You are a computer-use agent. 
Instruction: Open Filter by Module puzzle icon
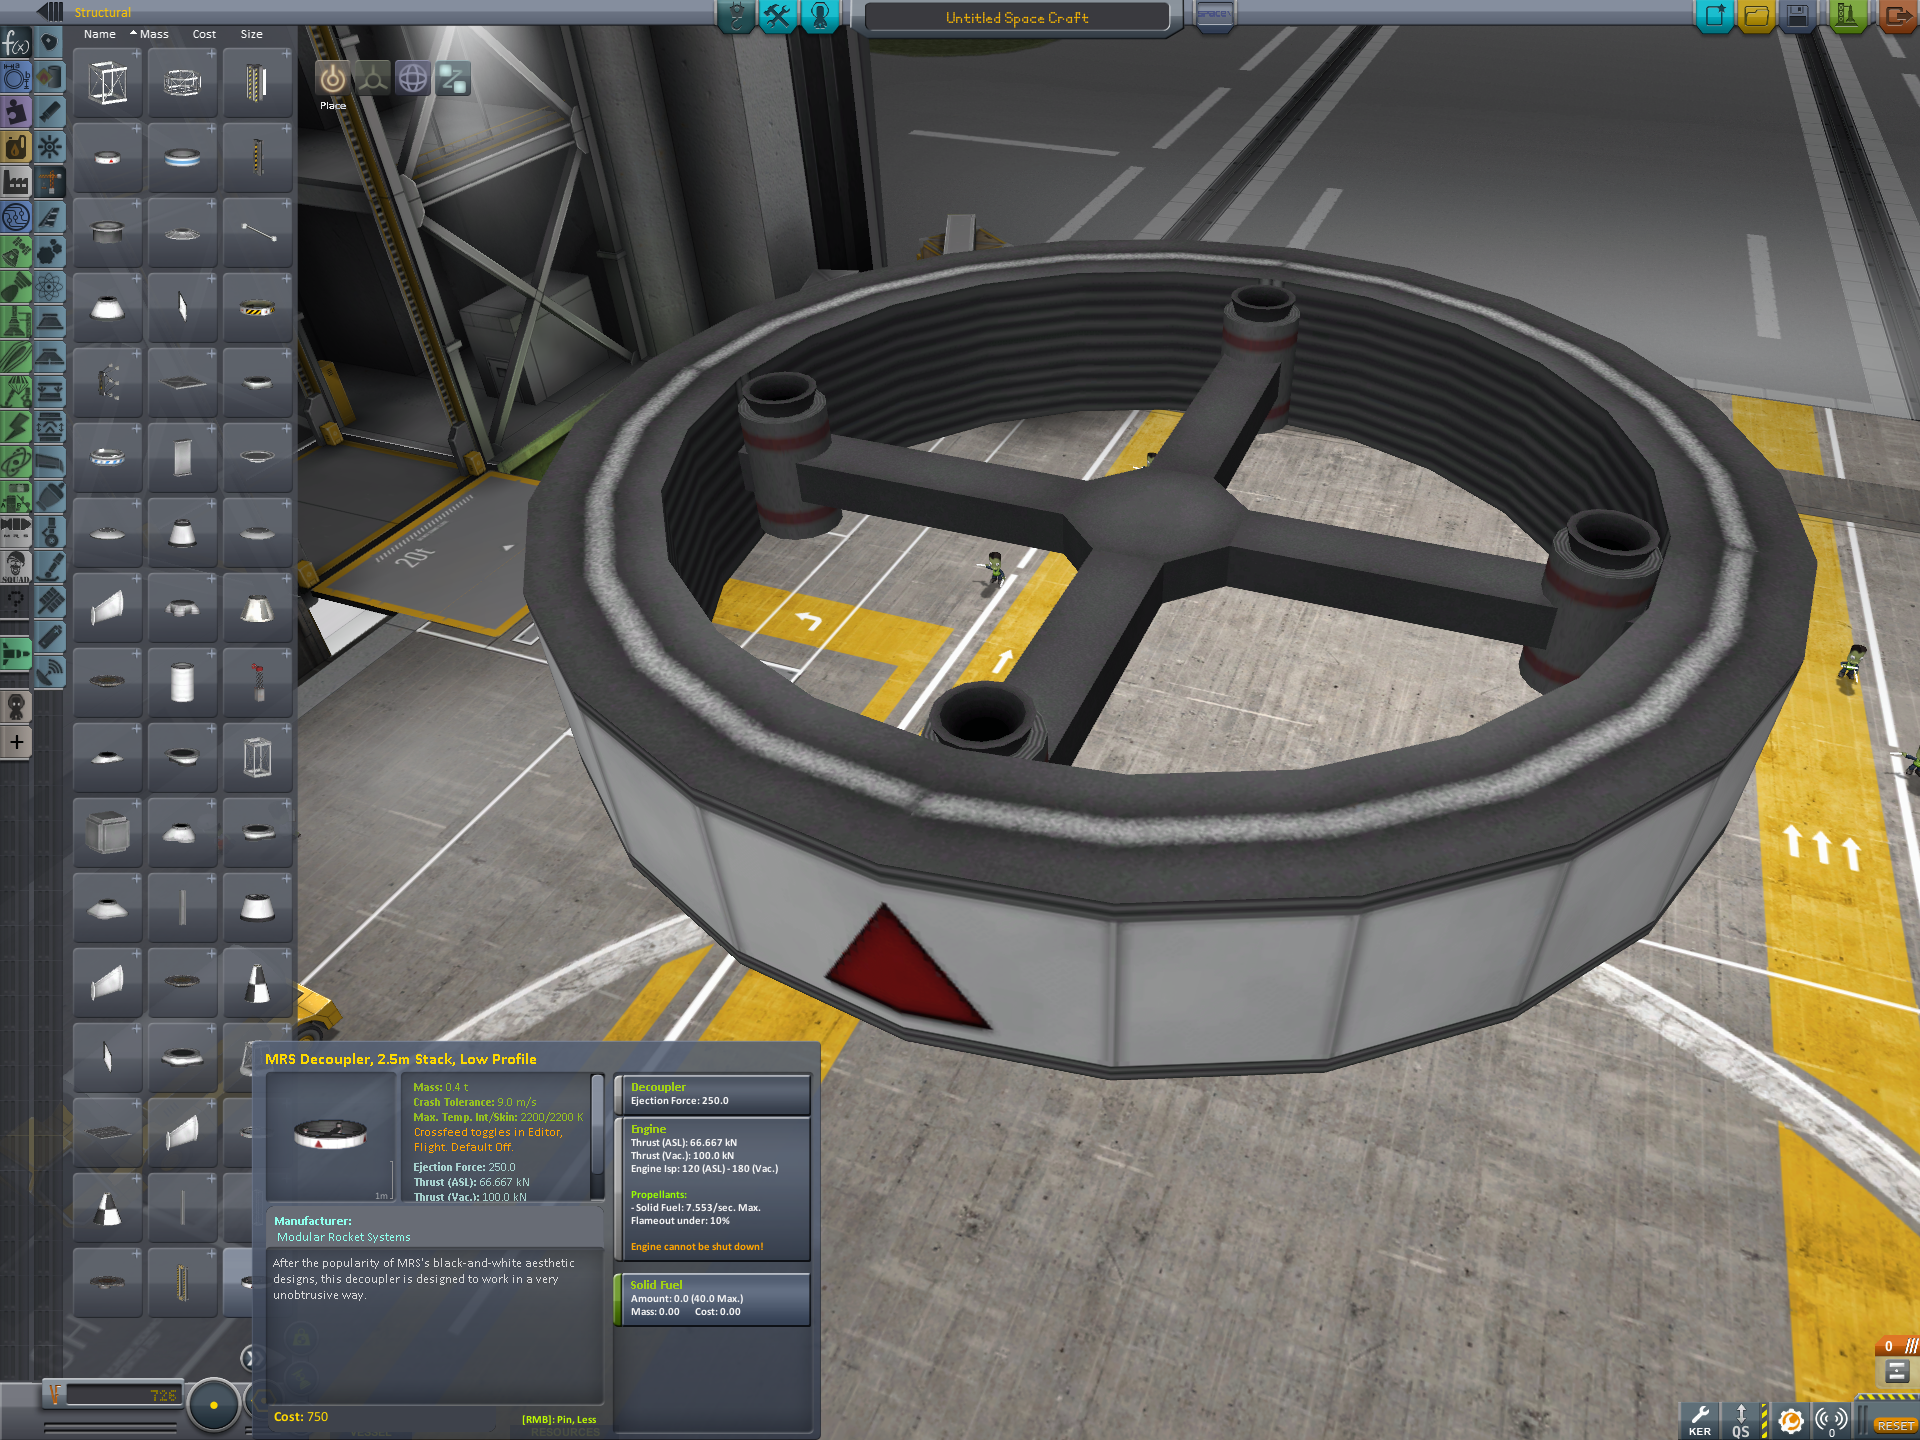point(16,112)
